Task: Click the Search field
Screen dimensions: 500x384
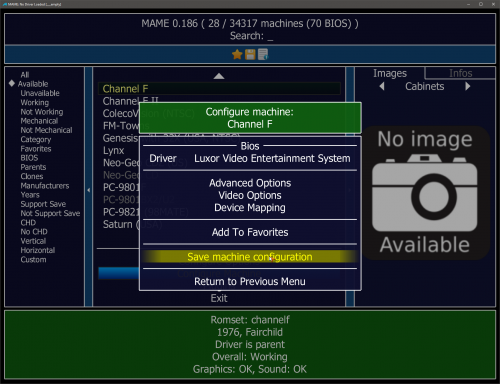Action: [x=251, y=36]
